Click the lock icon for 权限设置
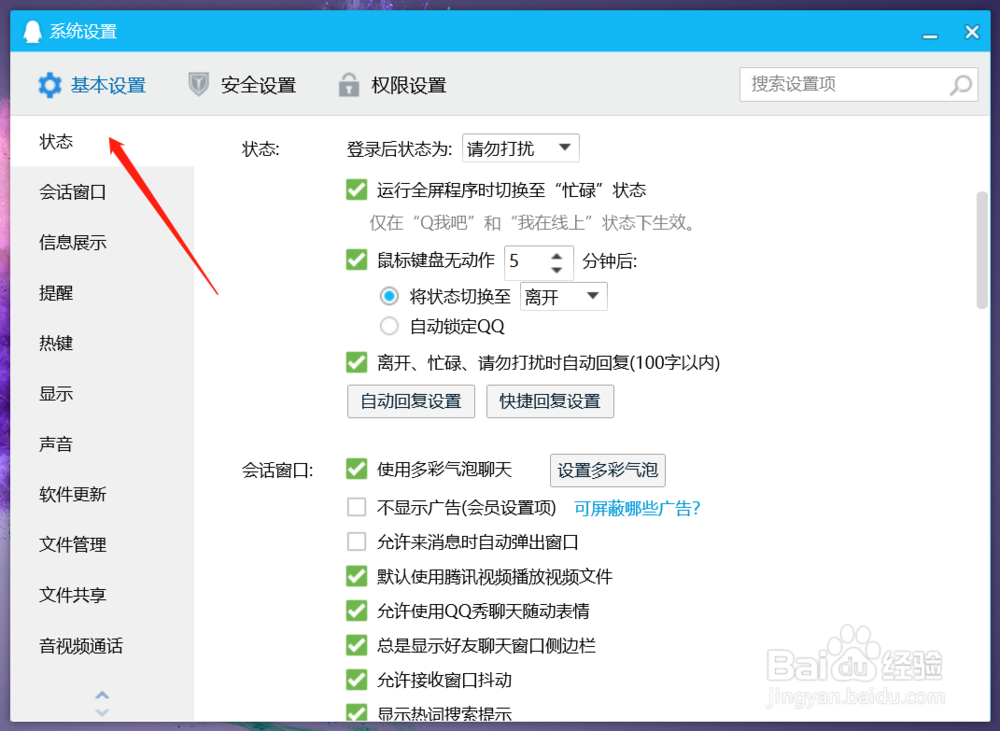Viewport: 1000px width, 731px height. point(348,85)
